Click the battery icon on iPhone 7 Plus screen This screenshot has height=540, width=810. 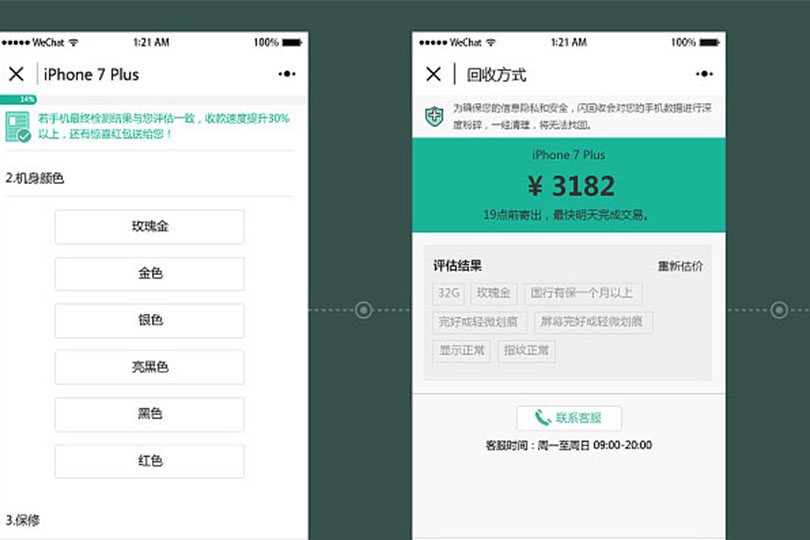tap(292, 42)
